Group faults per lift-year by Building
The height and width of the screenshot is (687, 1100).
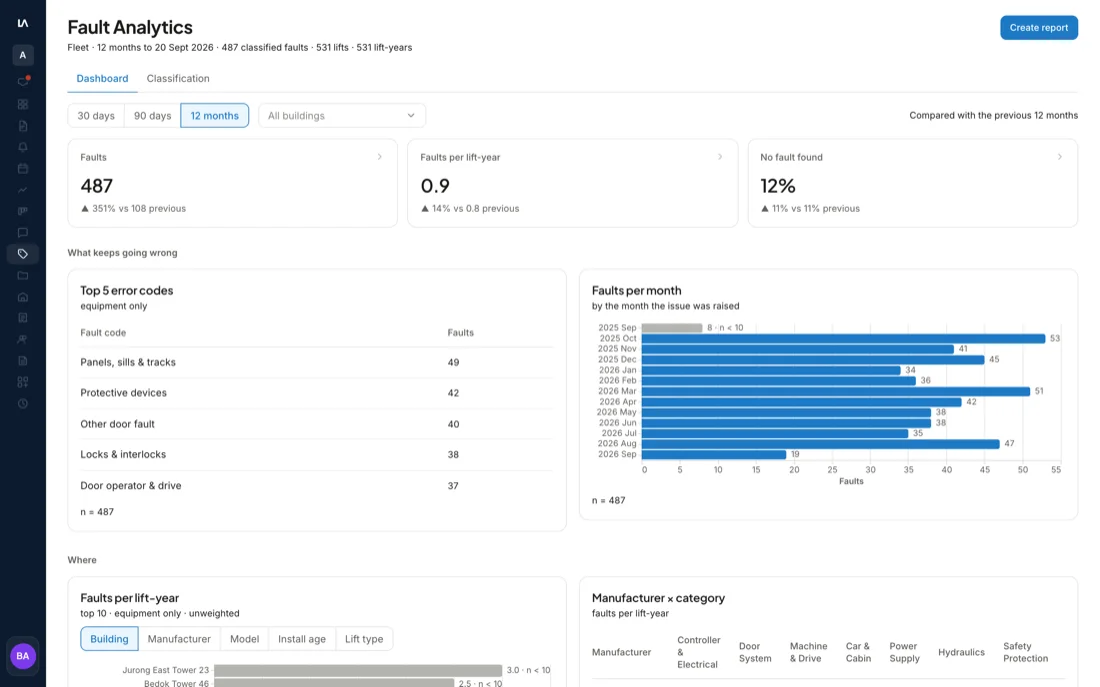(109, 639)
